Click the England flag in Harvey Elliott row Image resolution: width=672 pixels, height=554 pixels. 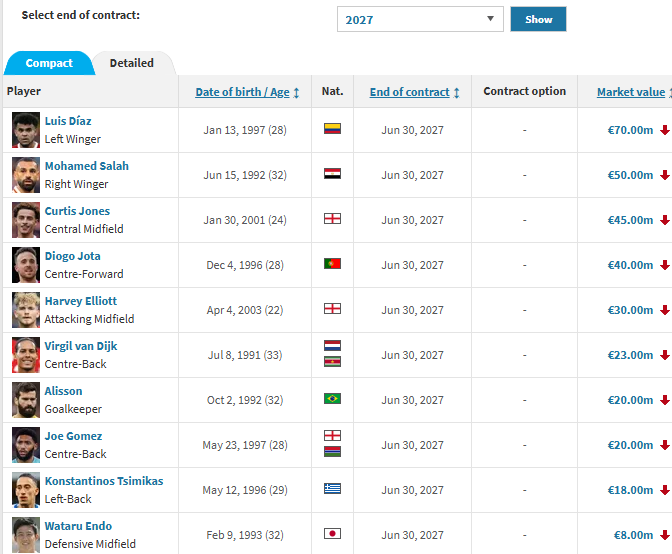332,308
